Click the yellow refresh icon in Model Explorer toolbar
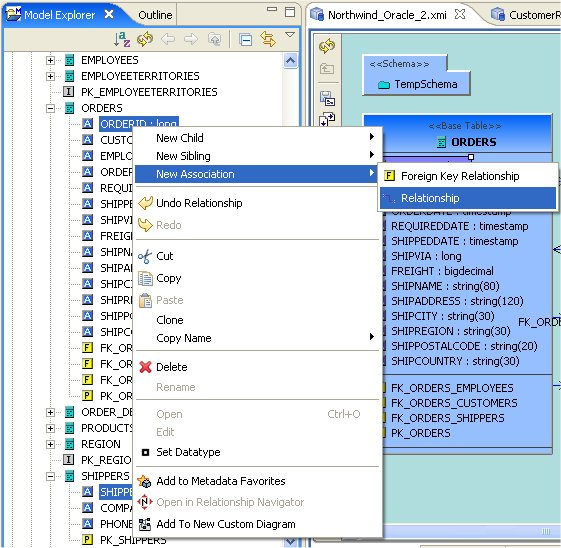561x548 pixels. (145, 39)
